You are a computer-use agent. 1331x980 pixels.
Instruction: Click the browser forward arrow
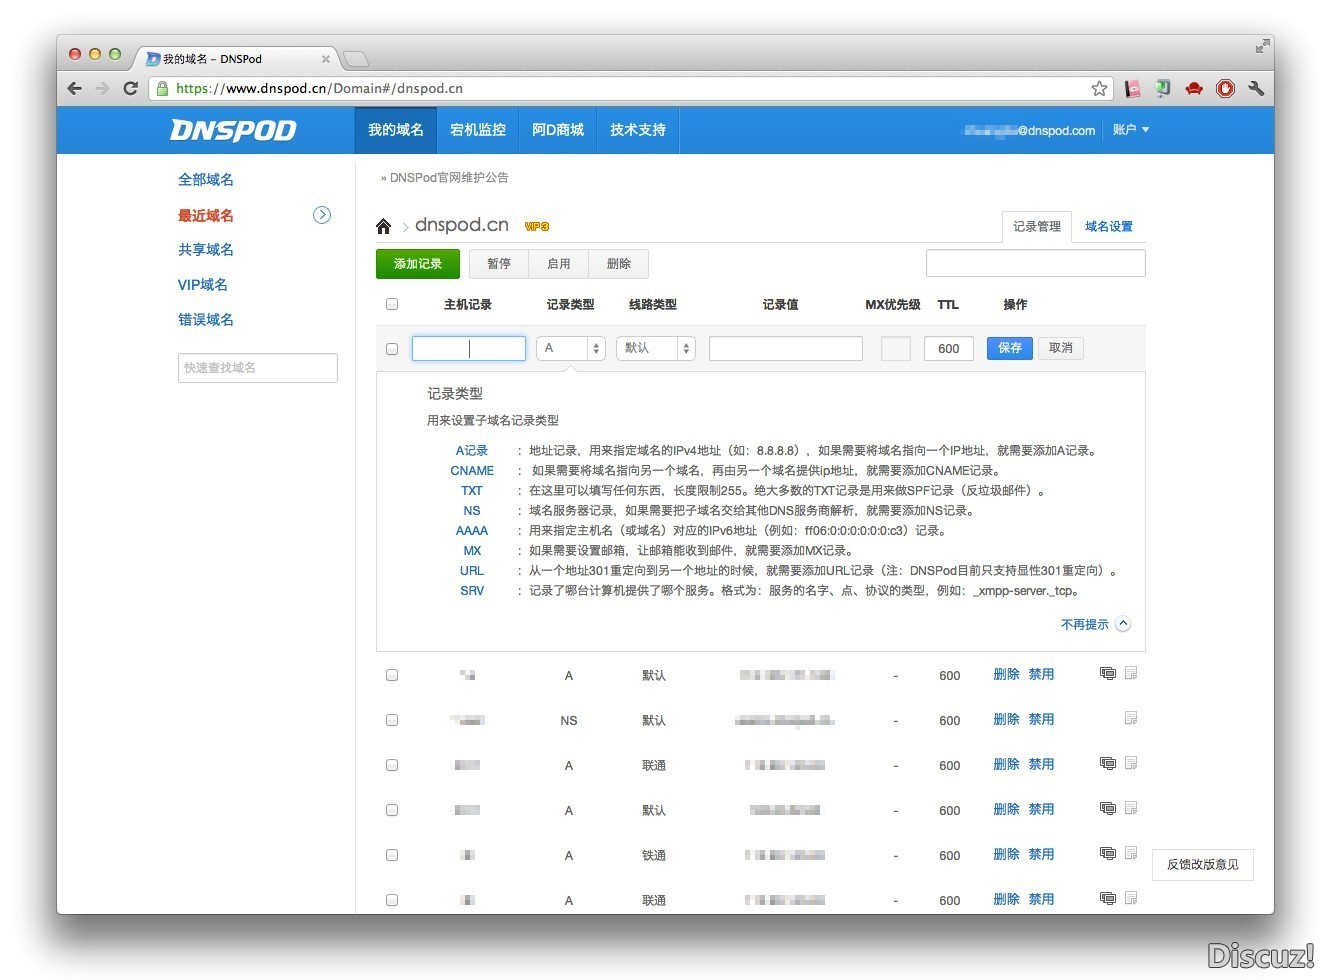[x=102, y=88]
